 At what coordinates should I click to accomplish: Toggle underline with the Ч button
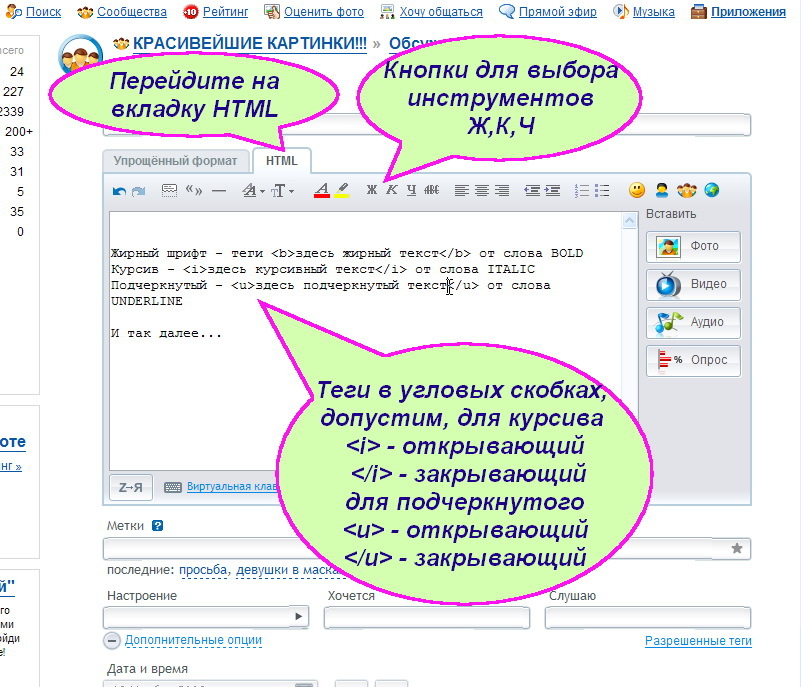pyautogui.click(x=411, y=190)
